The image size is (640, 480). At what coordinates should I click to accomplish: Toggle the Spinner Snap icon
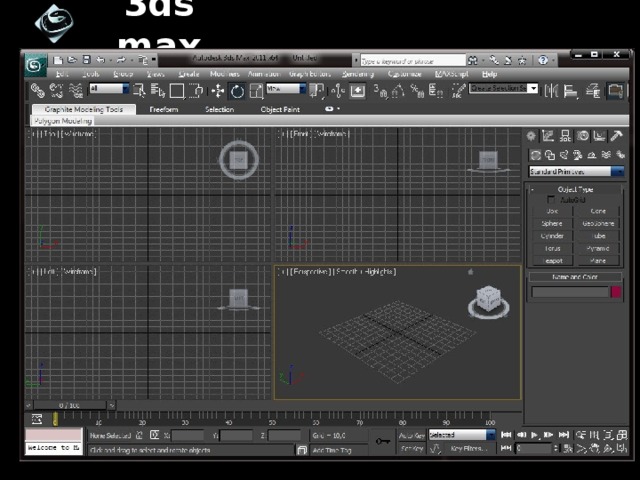point(436,91)
